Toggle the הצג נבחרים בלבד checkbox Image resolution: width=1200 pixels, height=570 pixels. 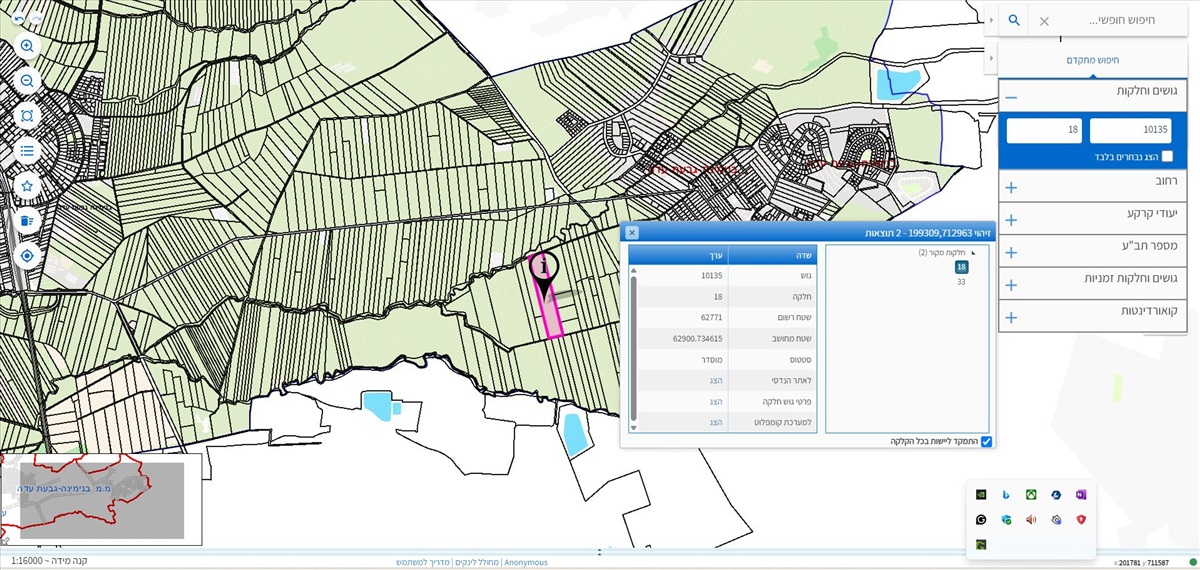tap(1167, 156)
